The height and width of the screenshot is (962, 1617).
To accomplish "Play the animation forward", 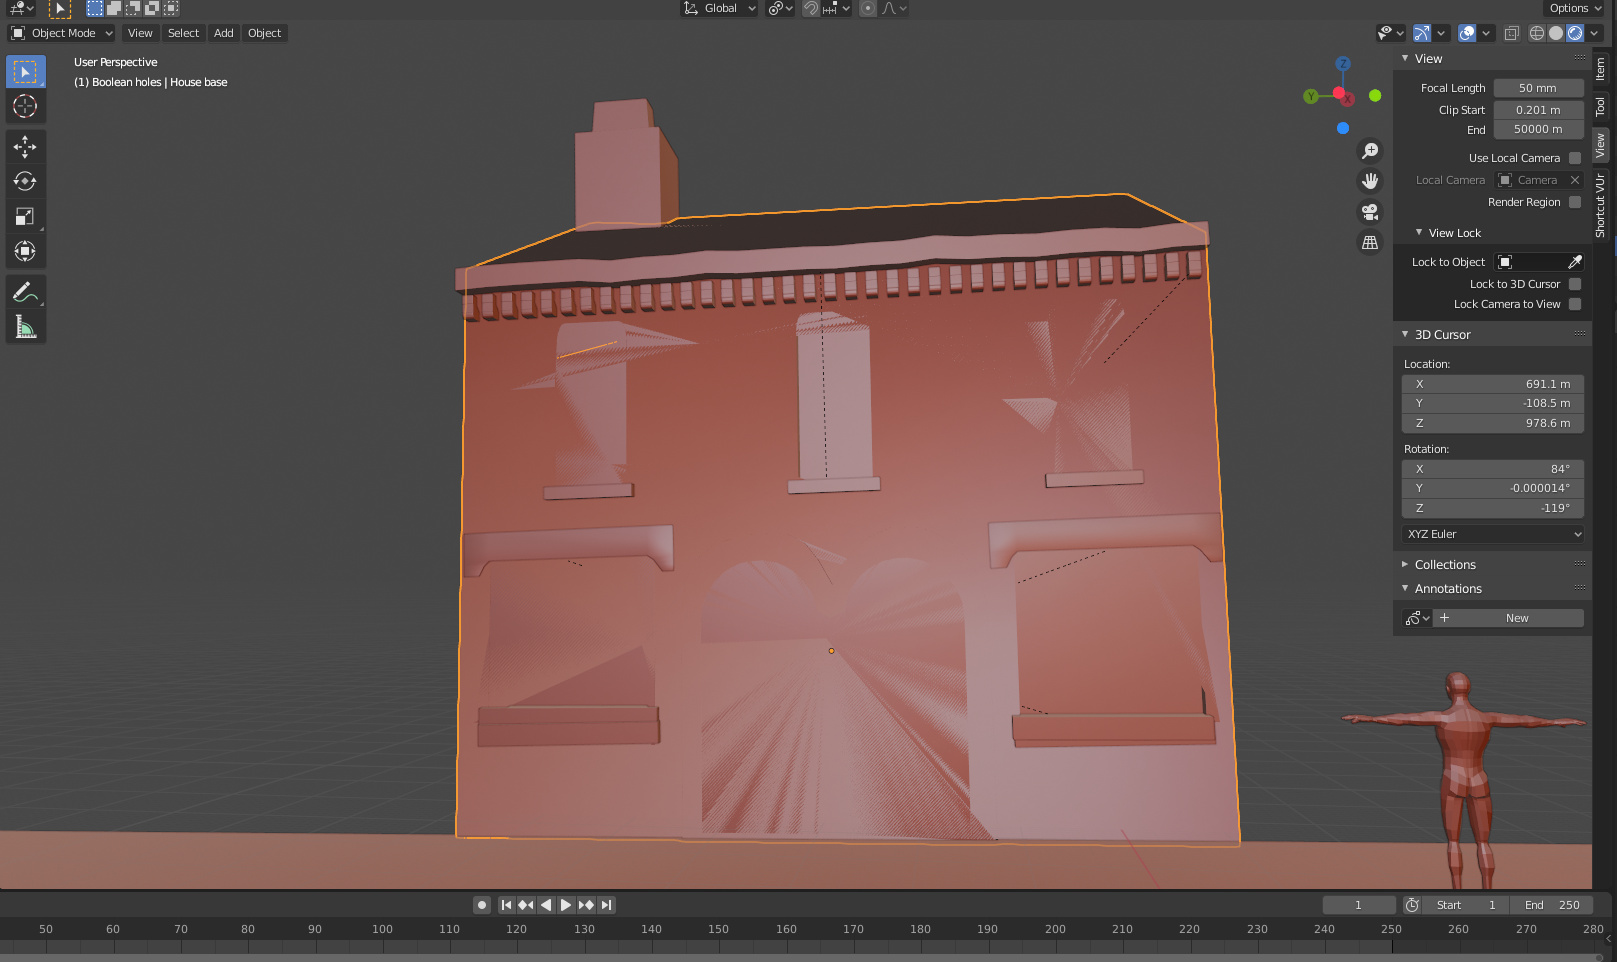I will tap(566, 905).
